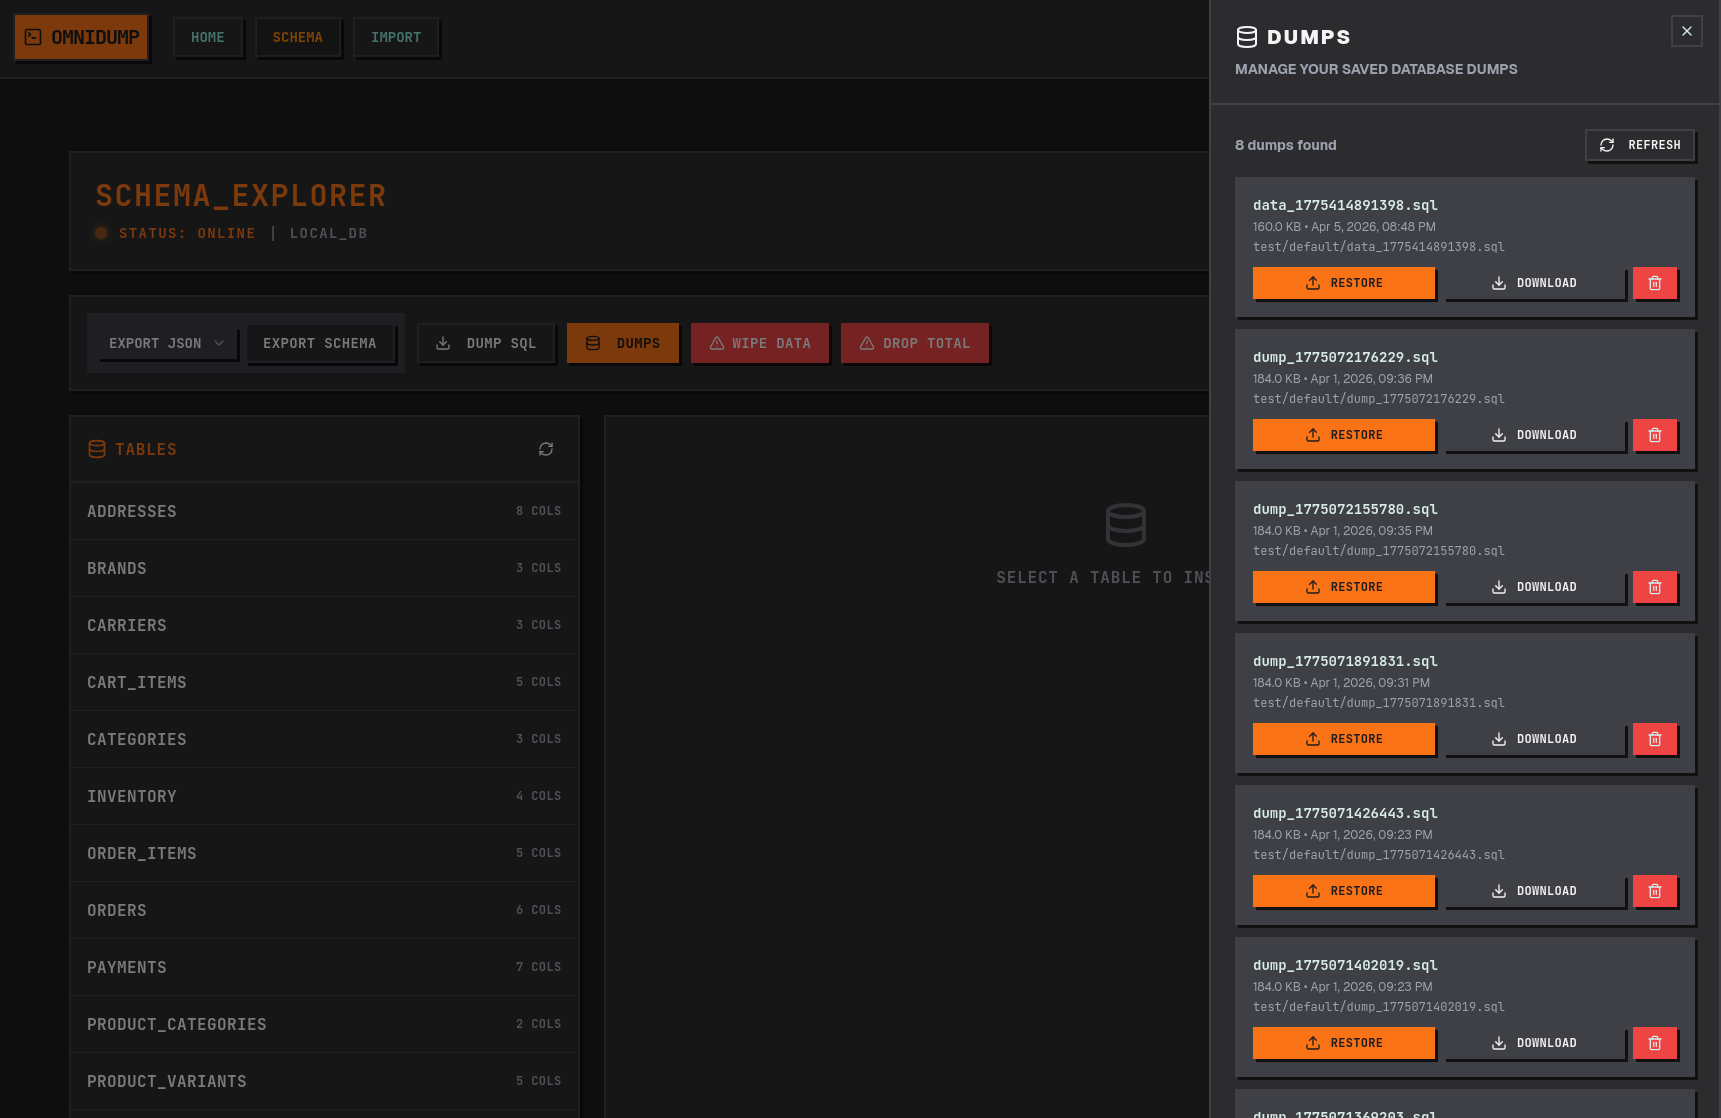The width and height of the screenshot is (1721, 1118).
Task: Delete dump_1775071891831.sql via the trash icon
Action: click(1655, 739)
